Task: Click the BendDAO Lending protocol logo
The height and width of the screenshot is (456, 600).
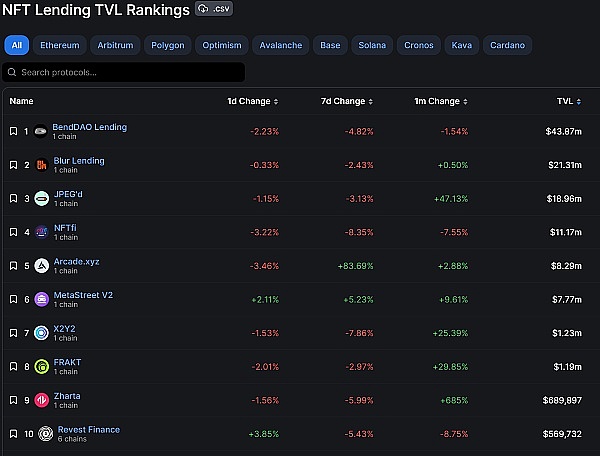Action: (x=41, y=131)
